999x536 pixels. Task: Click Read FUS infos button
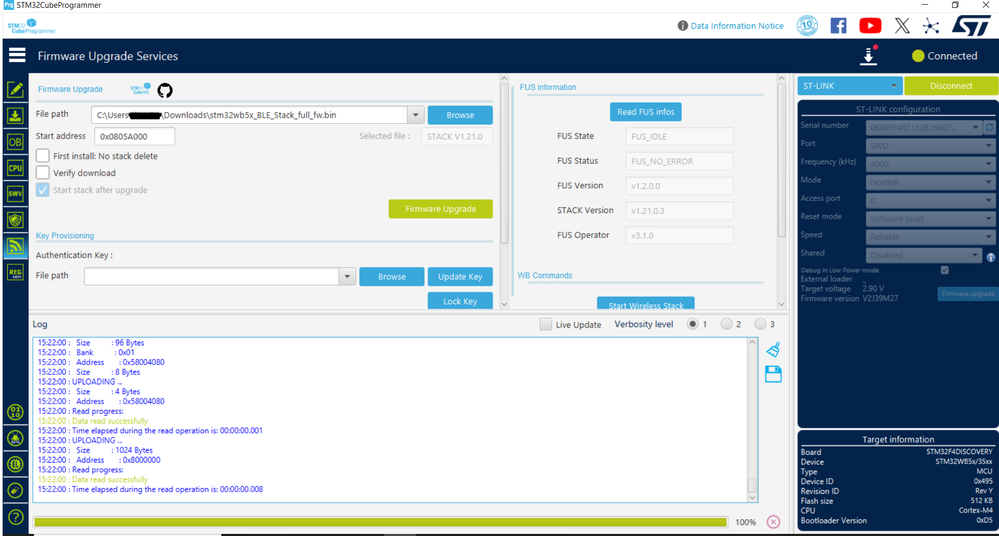tap(645, 112)
